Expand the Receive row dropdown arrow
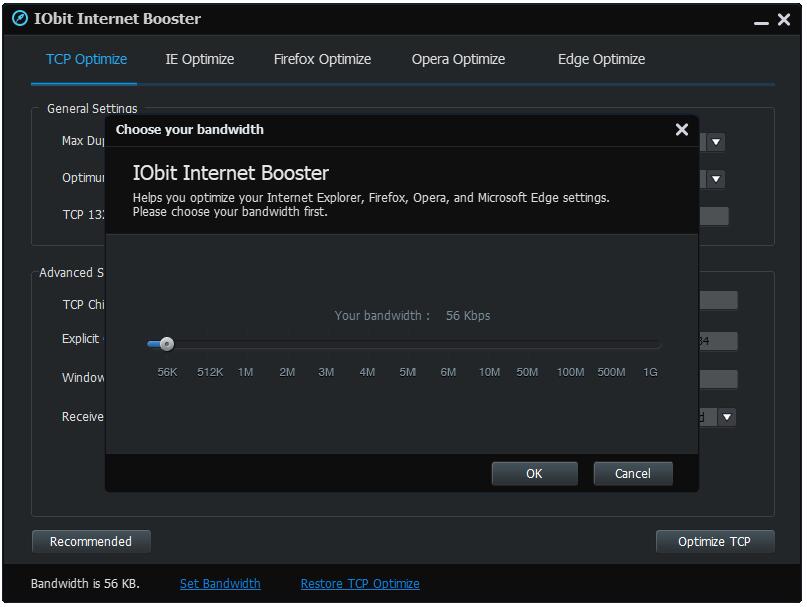The width and height of the screenshot is (807, 607). coord(726,417)
